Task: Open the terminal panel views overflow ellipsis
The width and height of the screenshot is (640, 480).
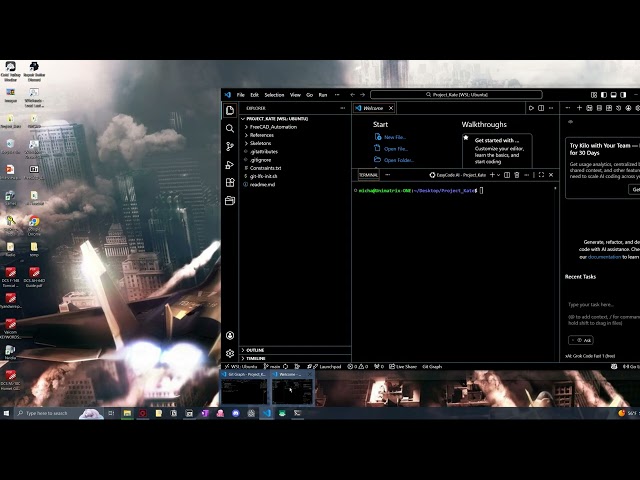Action: (x=388, y=175)
